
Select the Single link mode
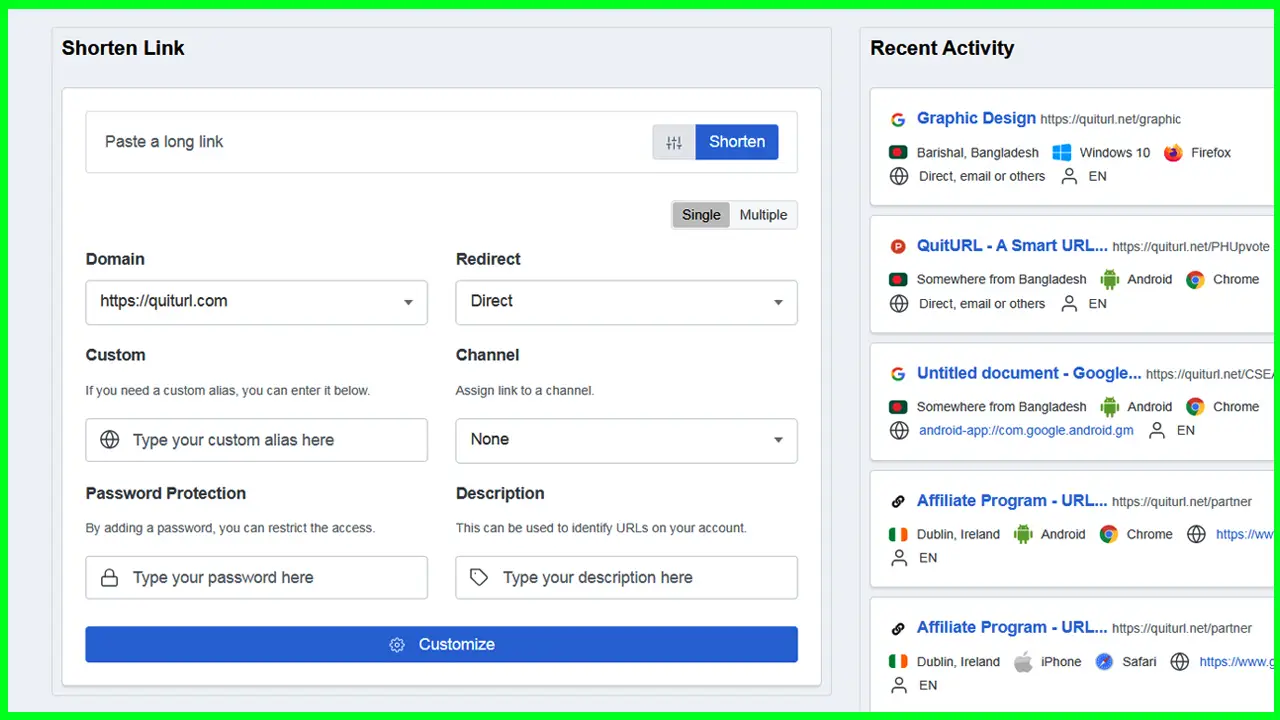tap(701, 215)
